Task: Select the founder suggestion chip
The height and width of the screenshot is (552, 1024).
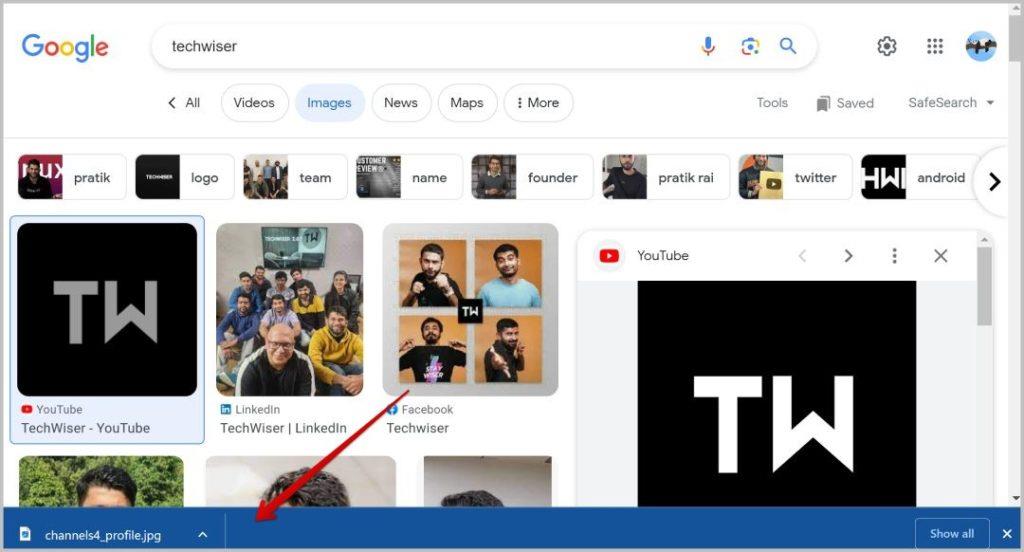Action: [532, 177]
